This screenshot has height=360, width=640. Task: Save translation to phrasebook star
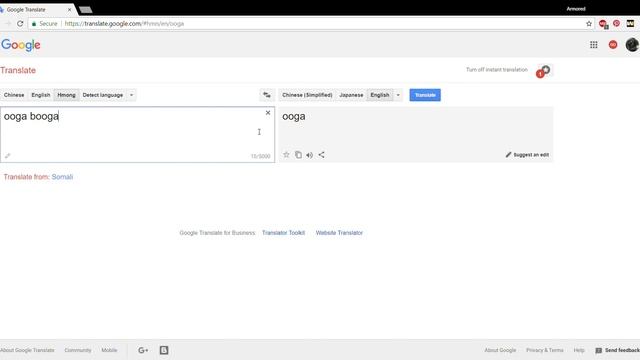[x=286, y=155]
